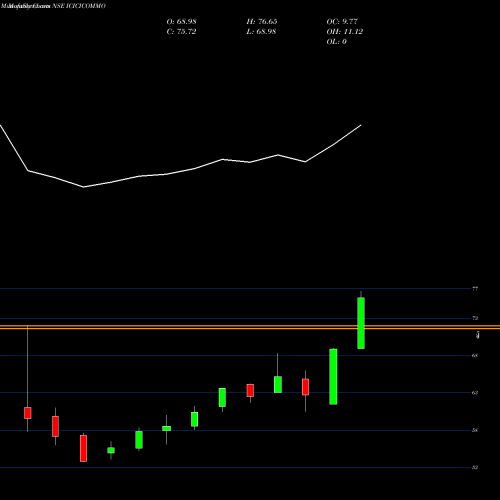Click the 'OC: 9.77' value

(x=342, y=22)
